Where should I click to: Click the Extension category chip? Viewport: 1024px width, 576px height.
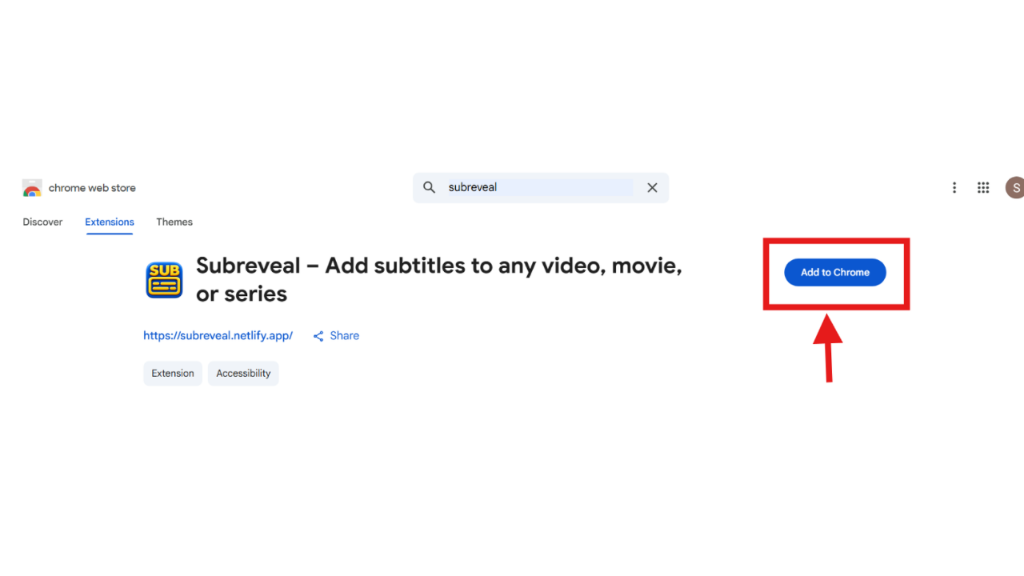(x=172, y=374)
